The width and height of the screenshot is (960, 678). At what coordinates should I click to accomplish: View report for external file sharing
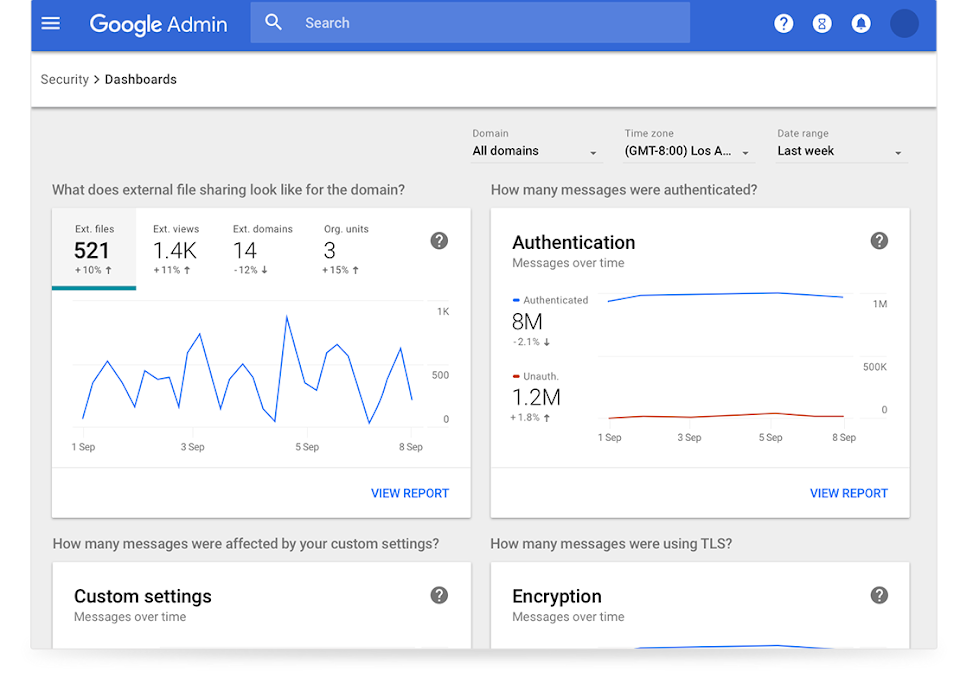click(x=410, y=493)
